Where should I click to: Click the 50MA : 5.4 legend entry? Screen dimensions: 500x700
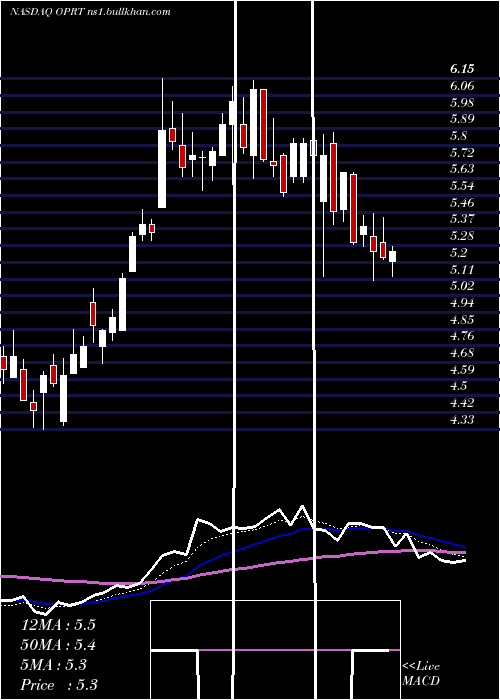(x=58, y=645)
